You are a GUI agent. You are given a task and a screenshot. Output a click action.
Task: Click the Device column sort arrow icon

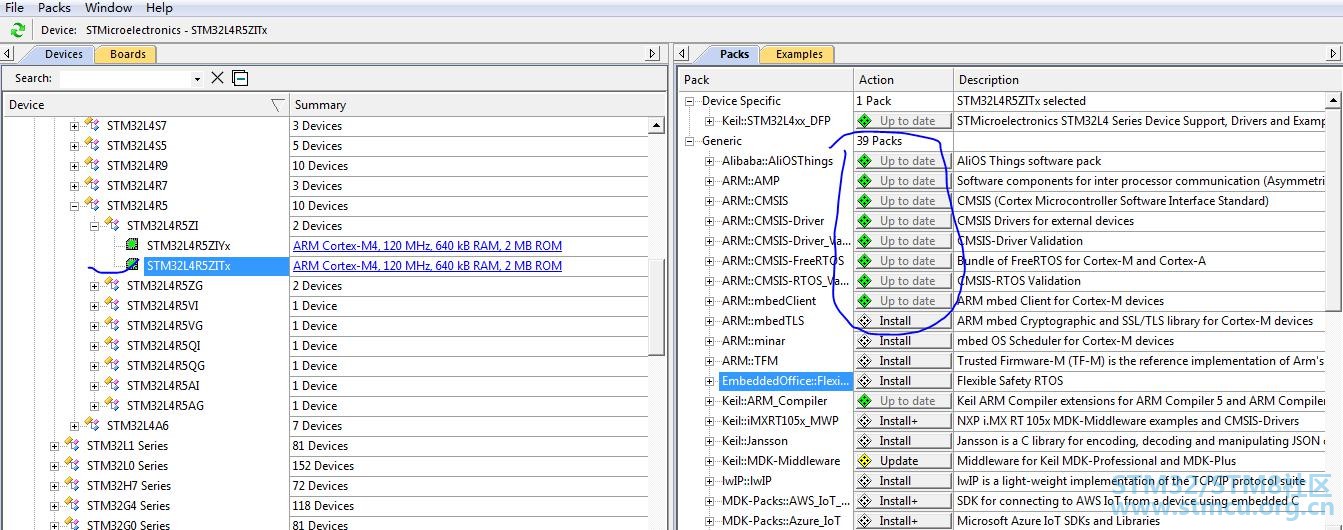[277, 105]
